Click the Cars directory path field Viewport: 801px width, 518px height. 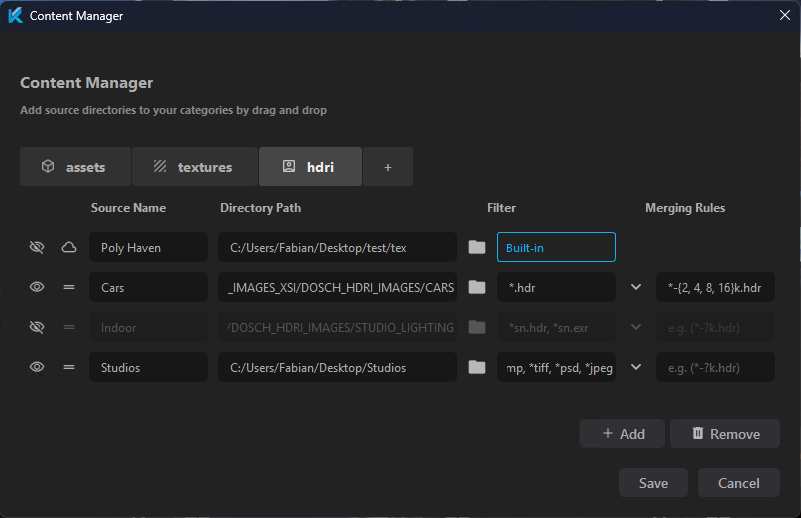pyautogui.click(x=337, y=287)
